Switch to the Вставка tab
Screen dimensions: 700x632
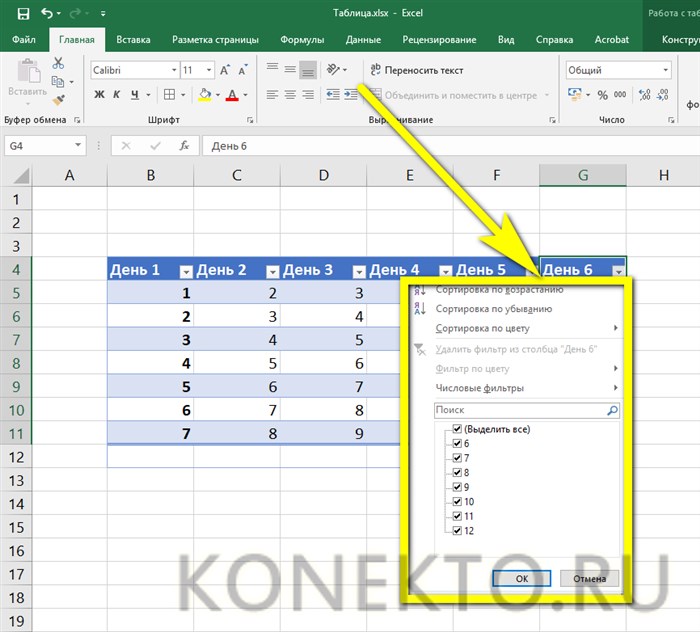tap(133, 40)
